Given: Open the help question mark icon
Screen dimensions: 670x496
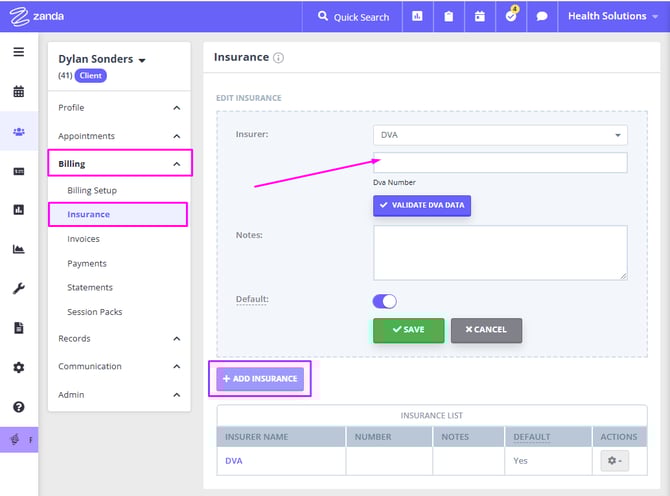Looking at the screenshot, I should click(x=18, y=407).
